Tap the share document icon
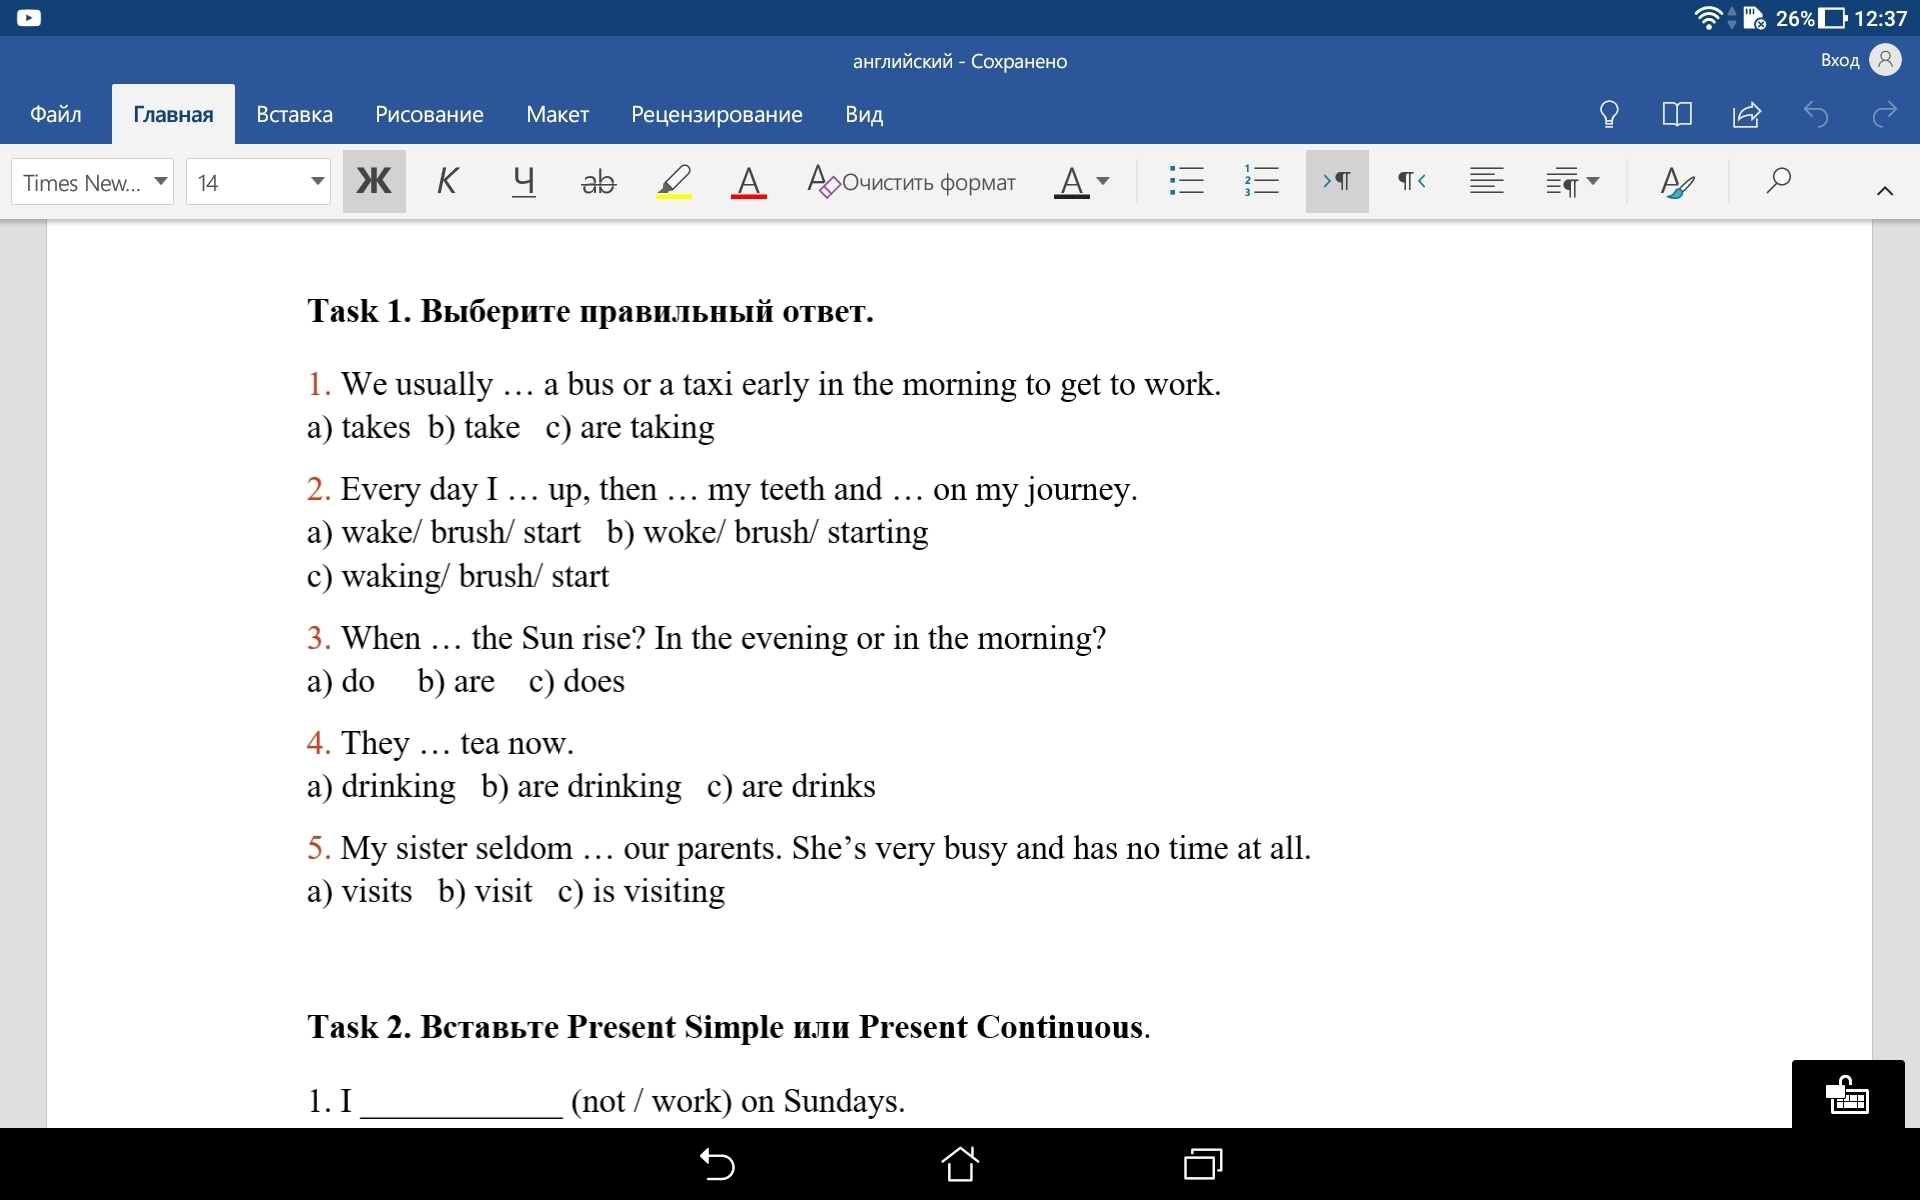This screenshot has width=1920, height=1200. click(1746, 114)
